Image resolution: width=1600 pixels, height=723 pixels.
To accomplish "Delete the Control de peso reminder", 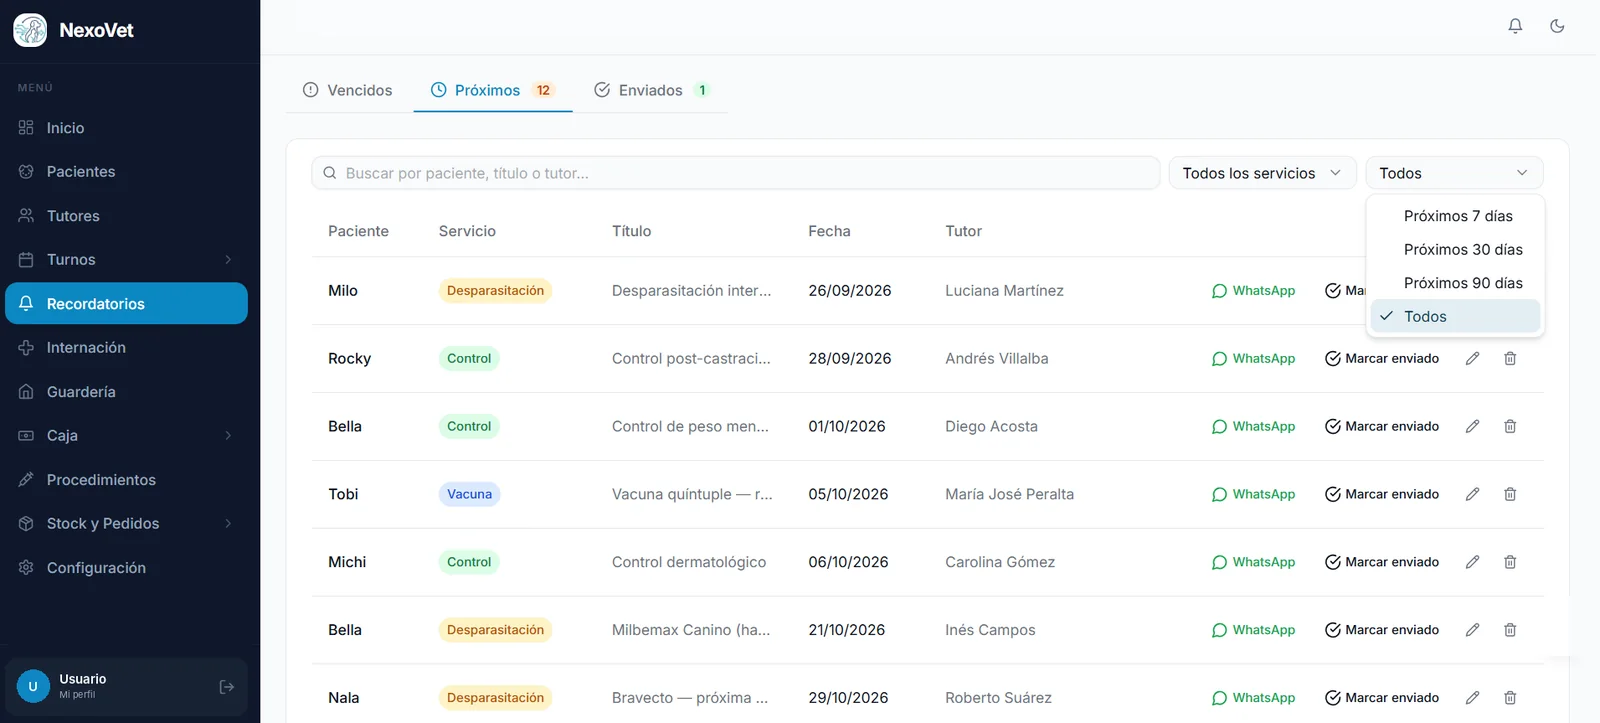I will click(1510, 426).
